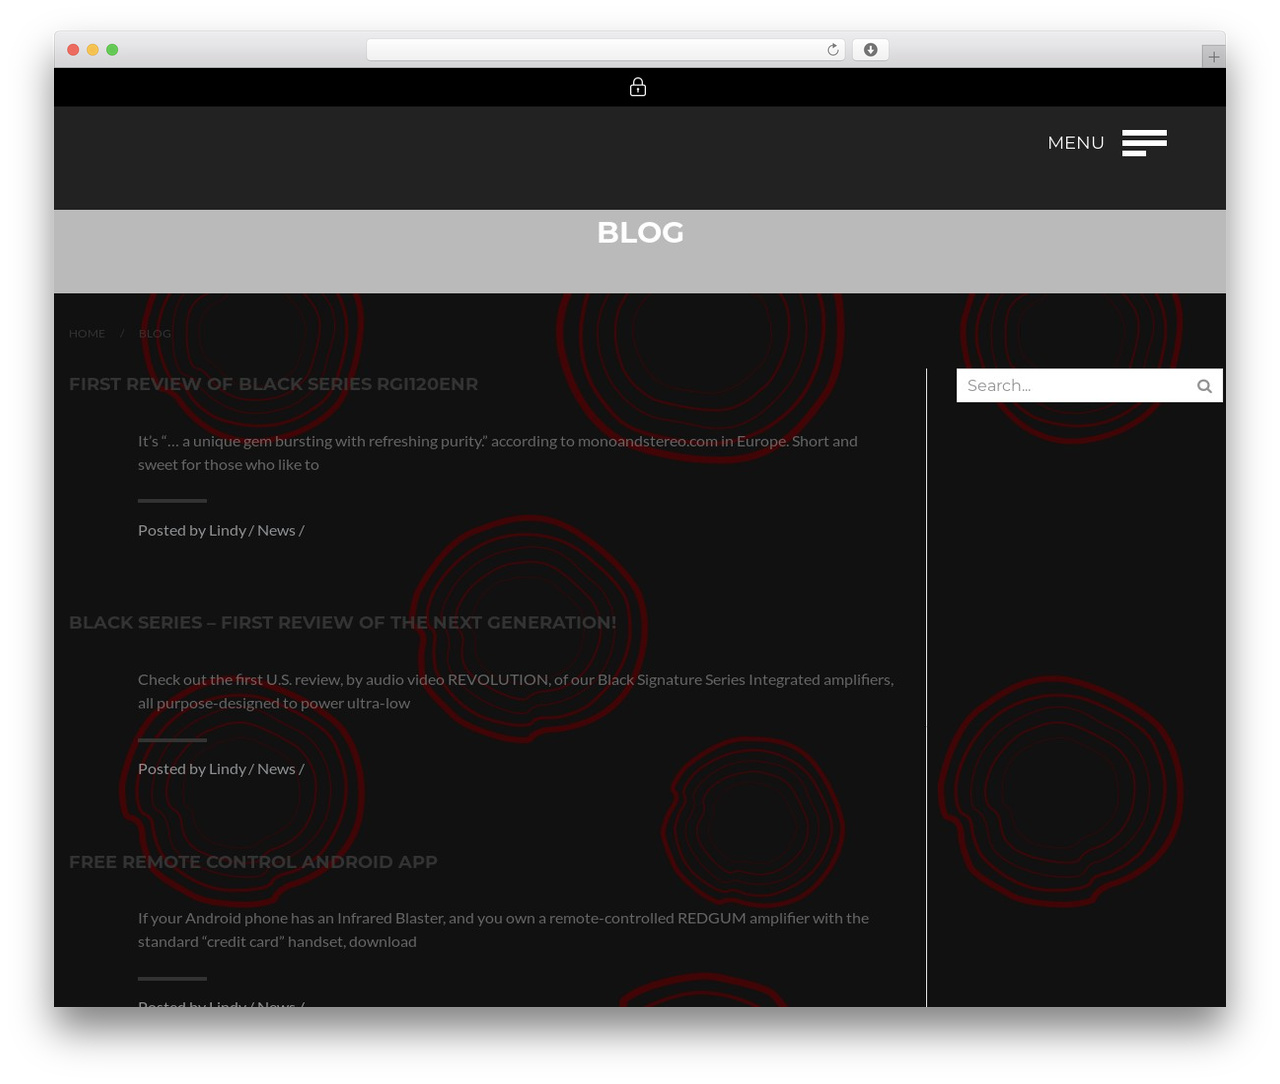This screenshot has width=1280, height=1084.
Task: Select BLOG in the breadcrumb trail
Action: 155,334
